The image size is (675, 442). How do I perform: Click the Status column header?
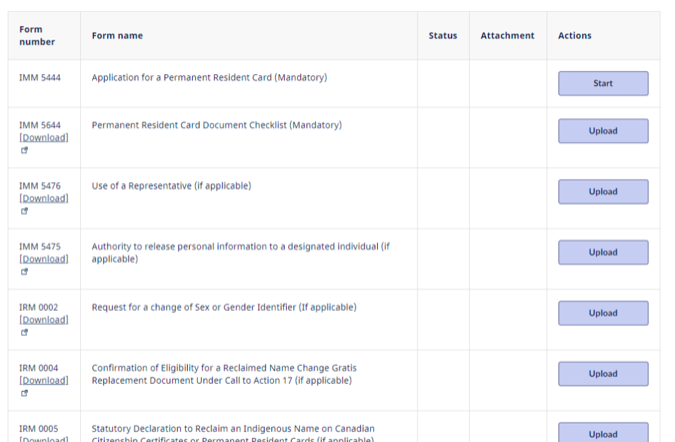(442, 36)
